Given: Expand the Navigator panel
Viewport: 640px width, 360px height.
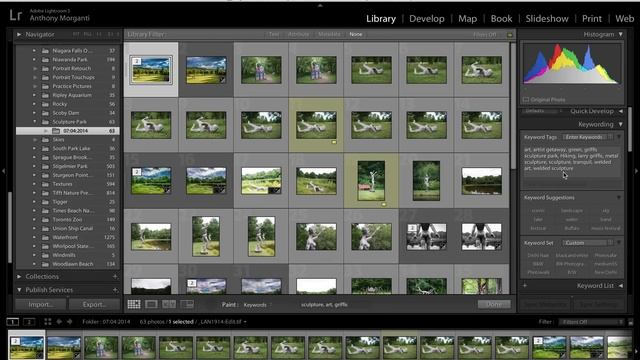Looking at the screenshot, I should [x=19, y=35].
